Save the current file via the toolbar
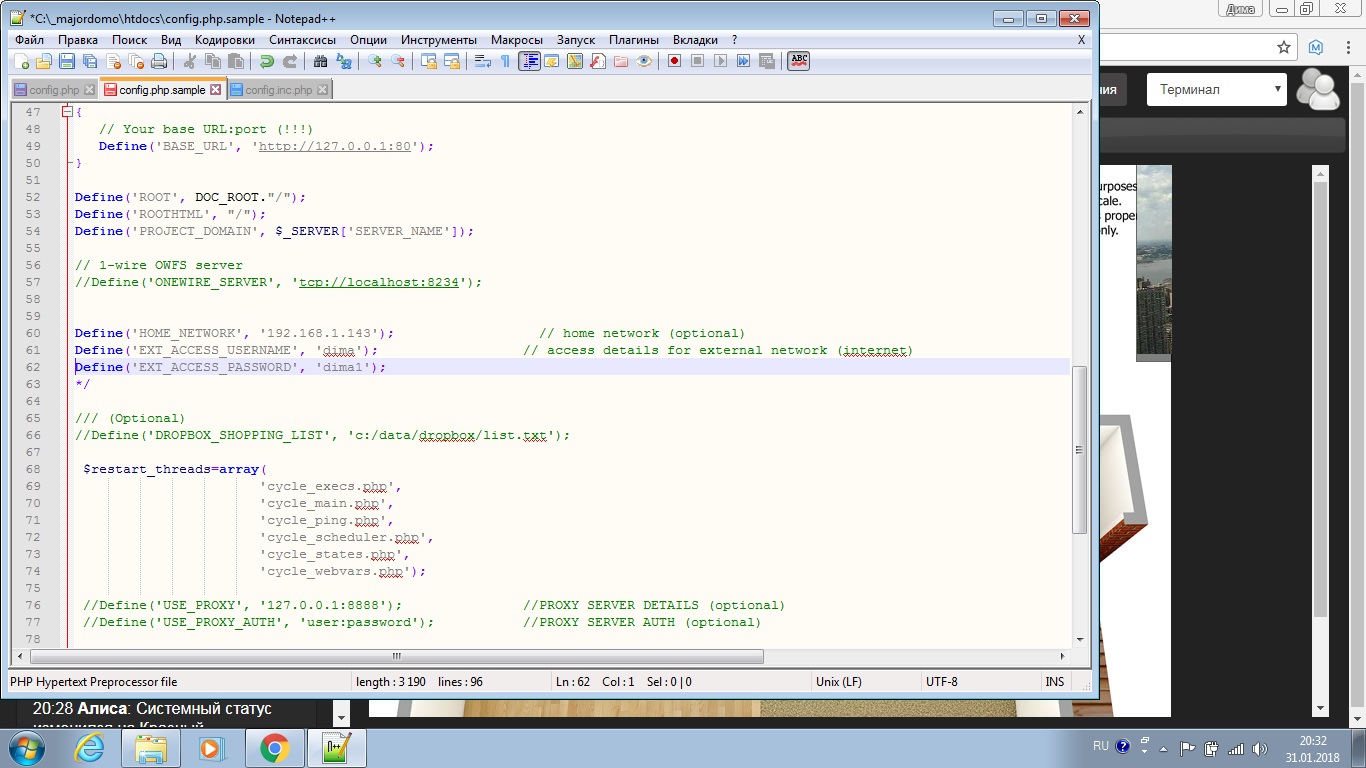 (x=67, y=61)
